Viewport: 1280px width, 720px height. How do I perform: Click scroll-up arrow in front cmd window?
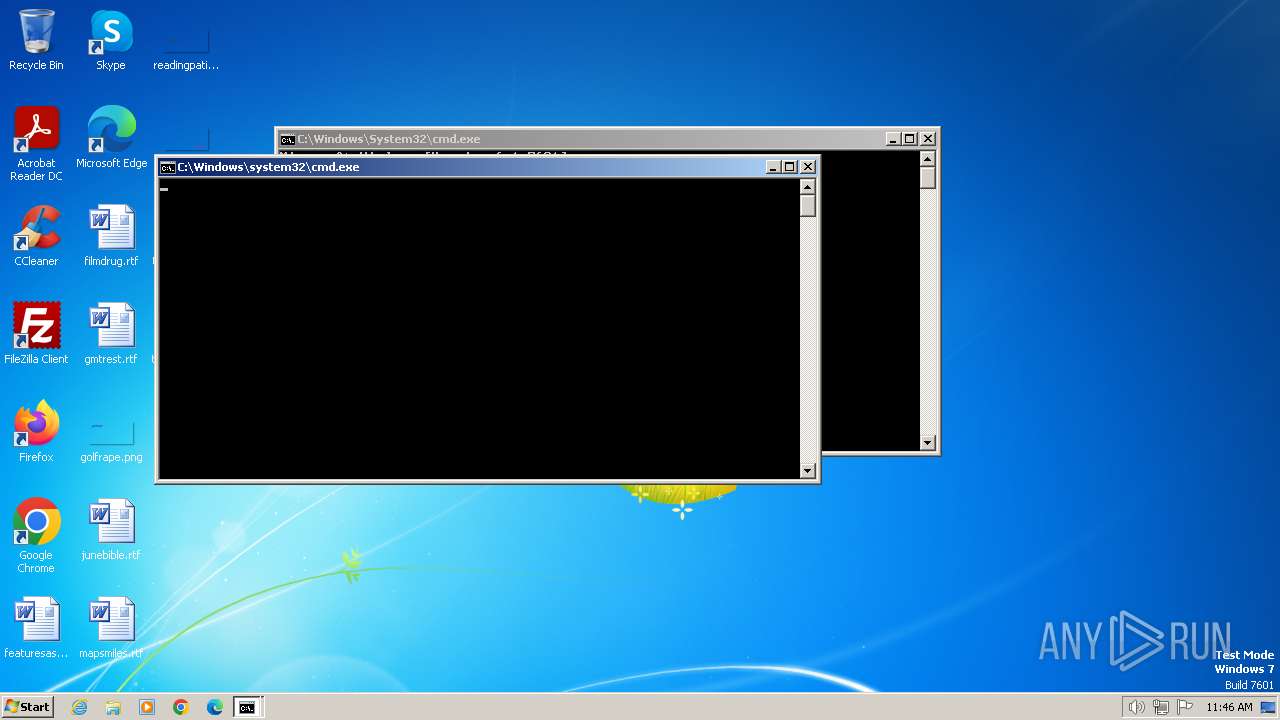(808, 187)
